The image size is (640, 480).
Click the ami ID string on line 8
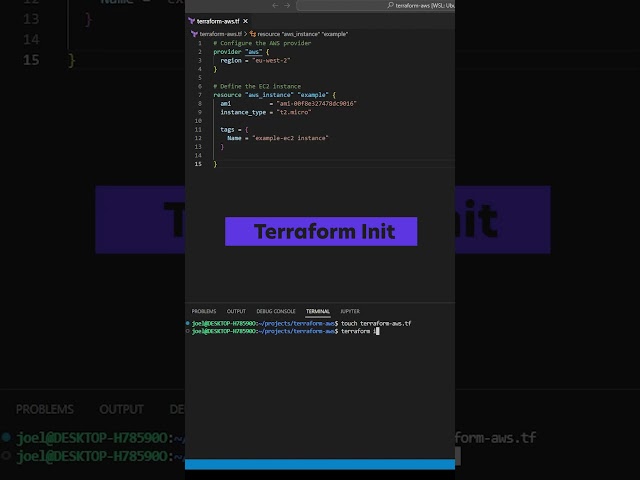(x=316, y=104)
